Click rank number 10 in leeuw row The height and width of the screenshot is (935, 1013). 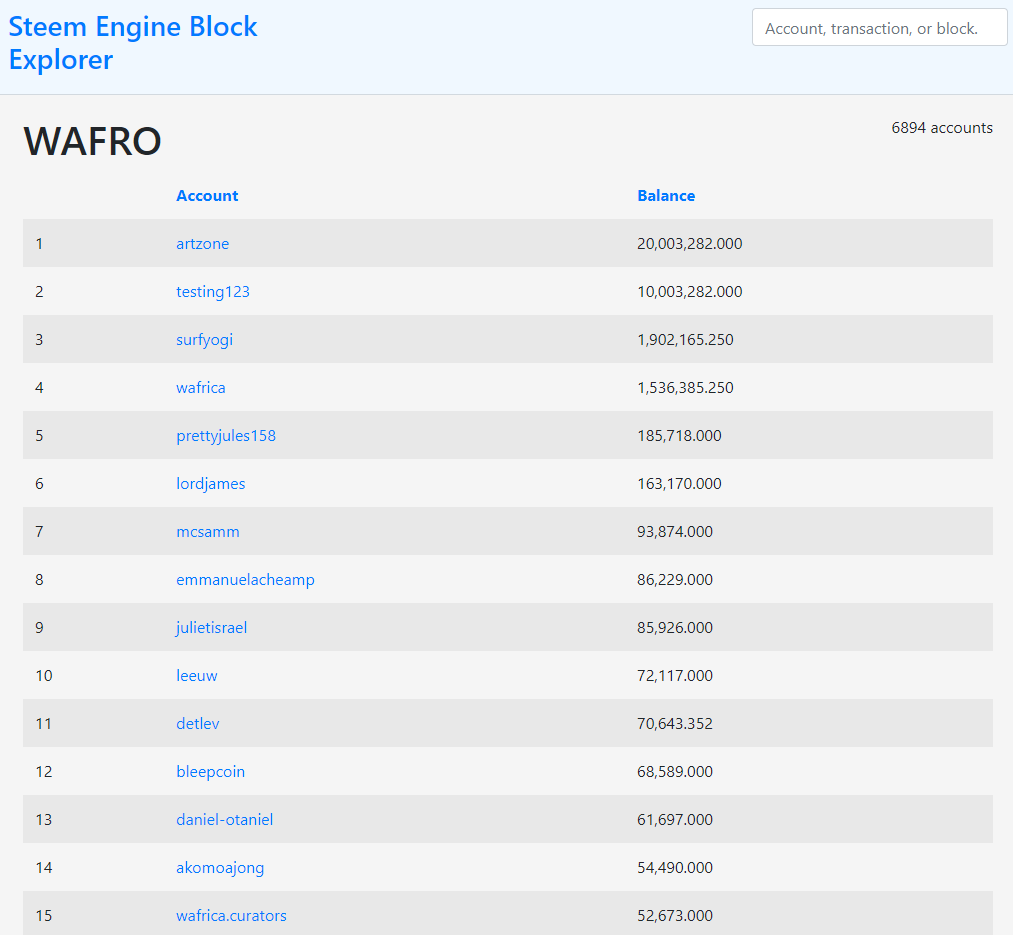pyautogui.click(x=44, y=676)
